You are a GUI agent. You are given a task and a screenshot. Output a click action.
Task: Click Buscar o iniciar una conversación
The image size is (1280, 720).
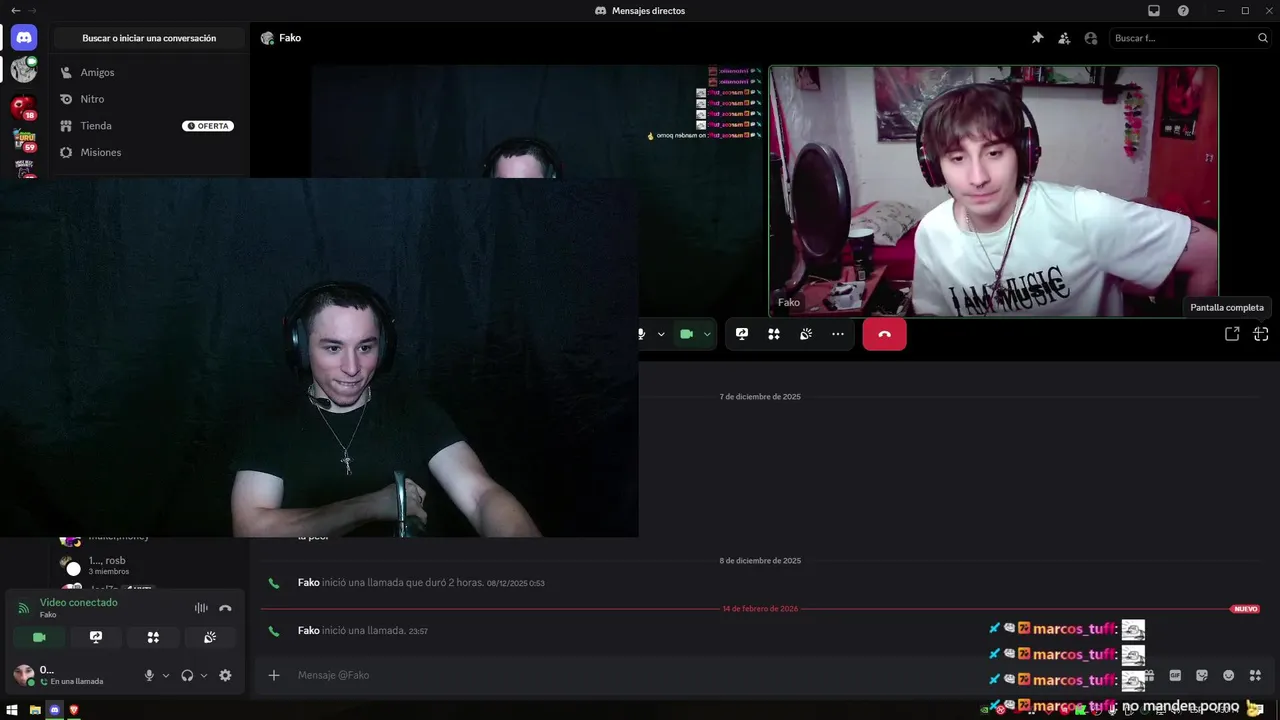point(149,38)
